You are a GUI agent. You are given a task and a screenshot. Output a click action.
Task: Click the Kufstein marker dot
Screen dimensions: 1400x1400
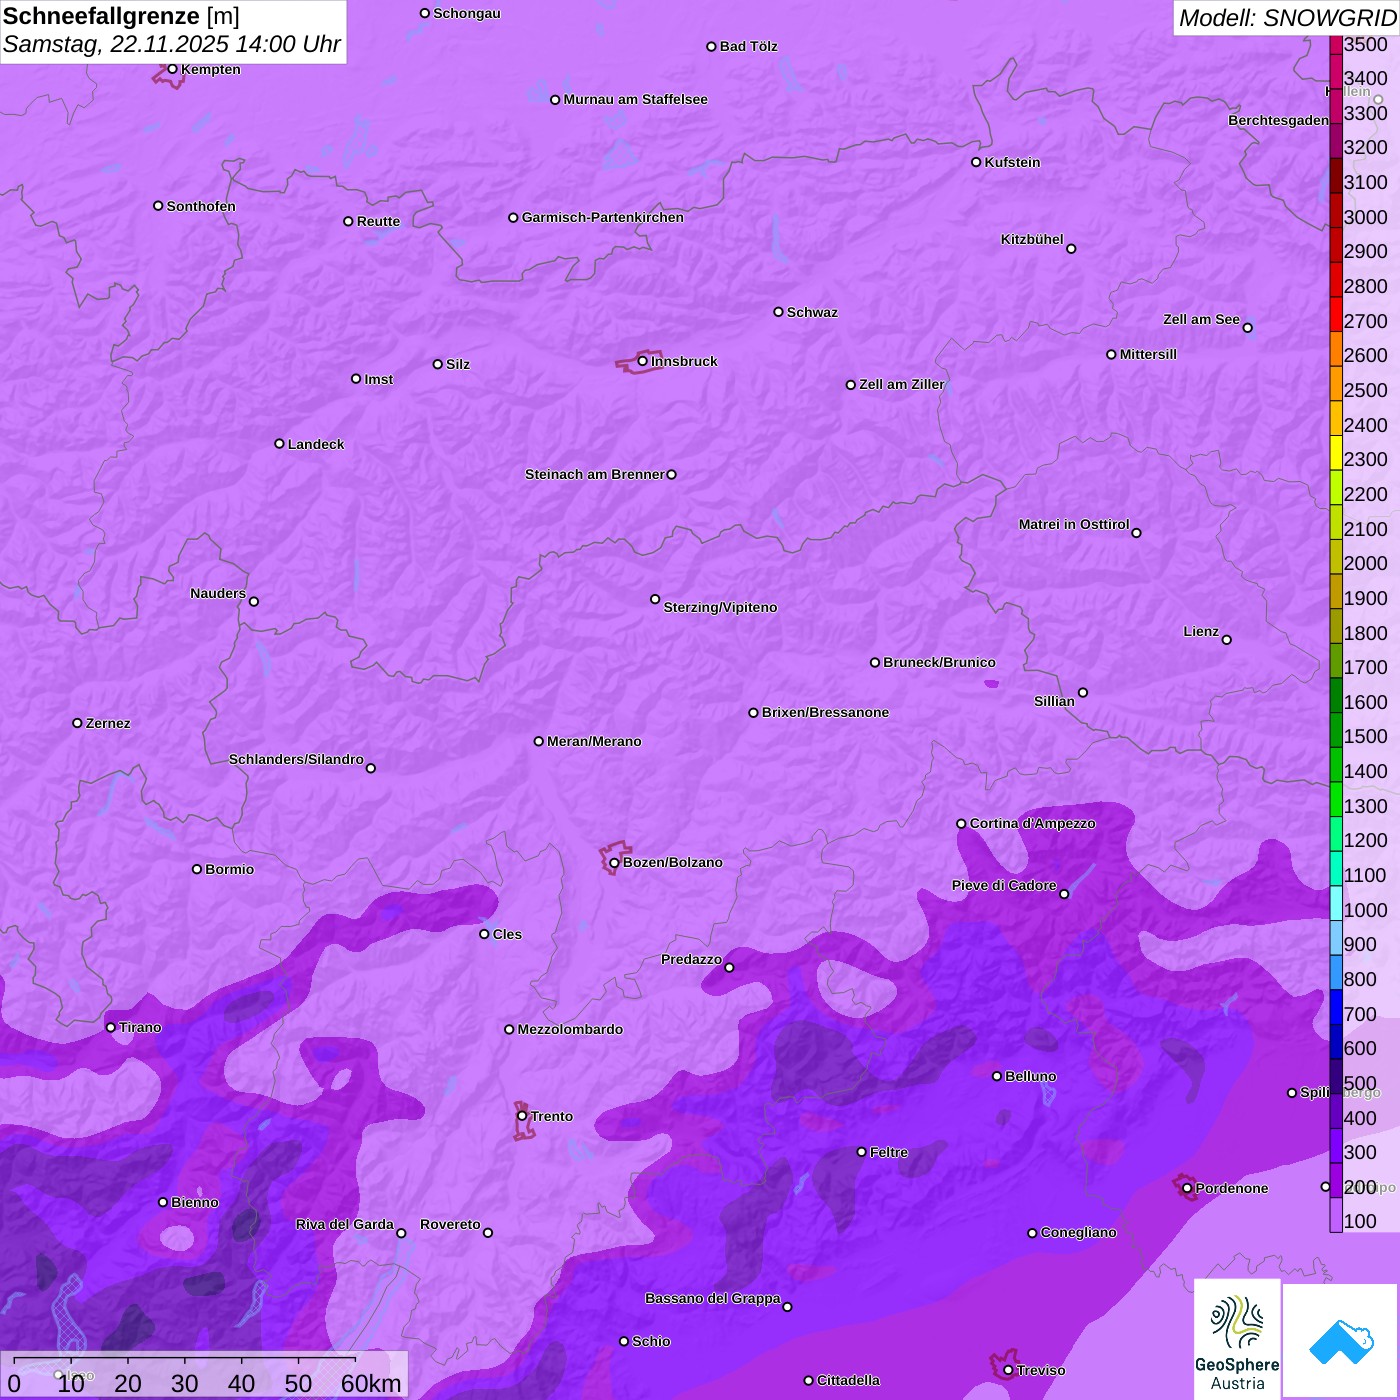[976, 162]
